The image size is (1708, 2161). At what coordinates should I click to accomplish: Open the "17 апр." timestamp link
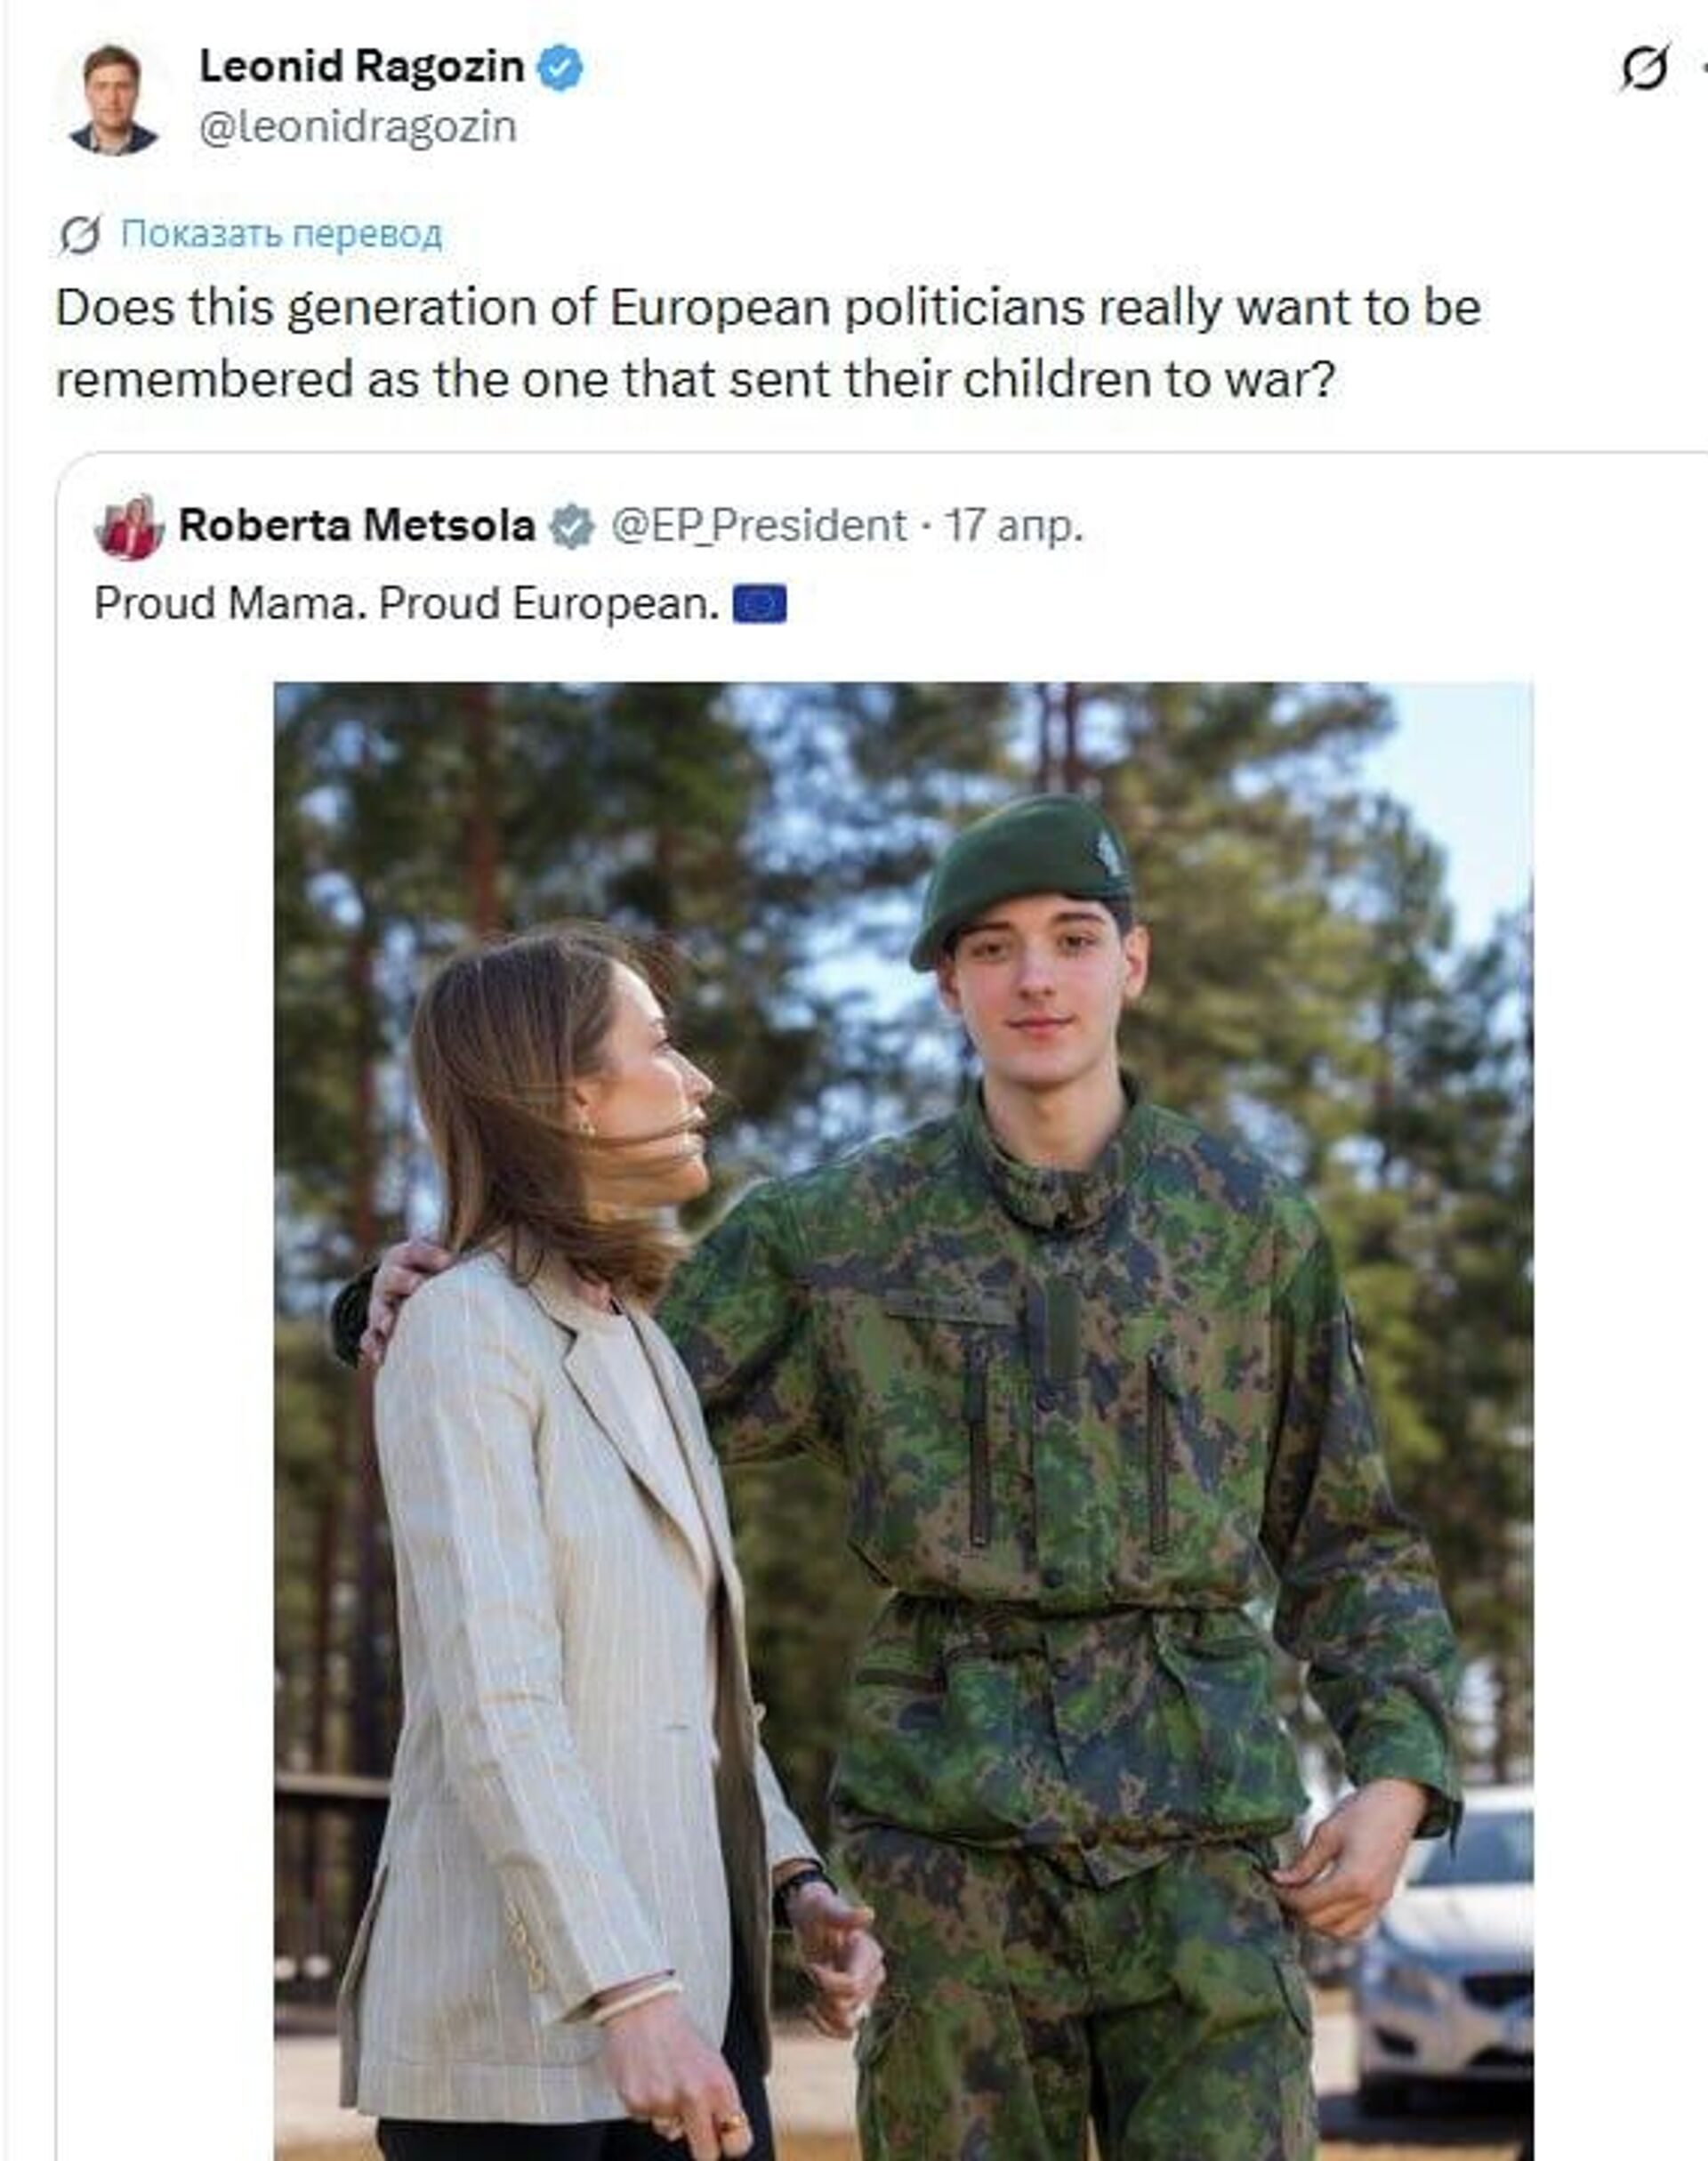tap(1014, 526)
